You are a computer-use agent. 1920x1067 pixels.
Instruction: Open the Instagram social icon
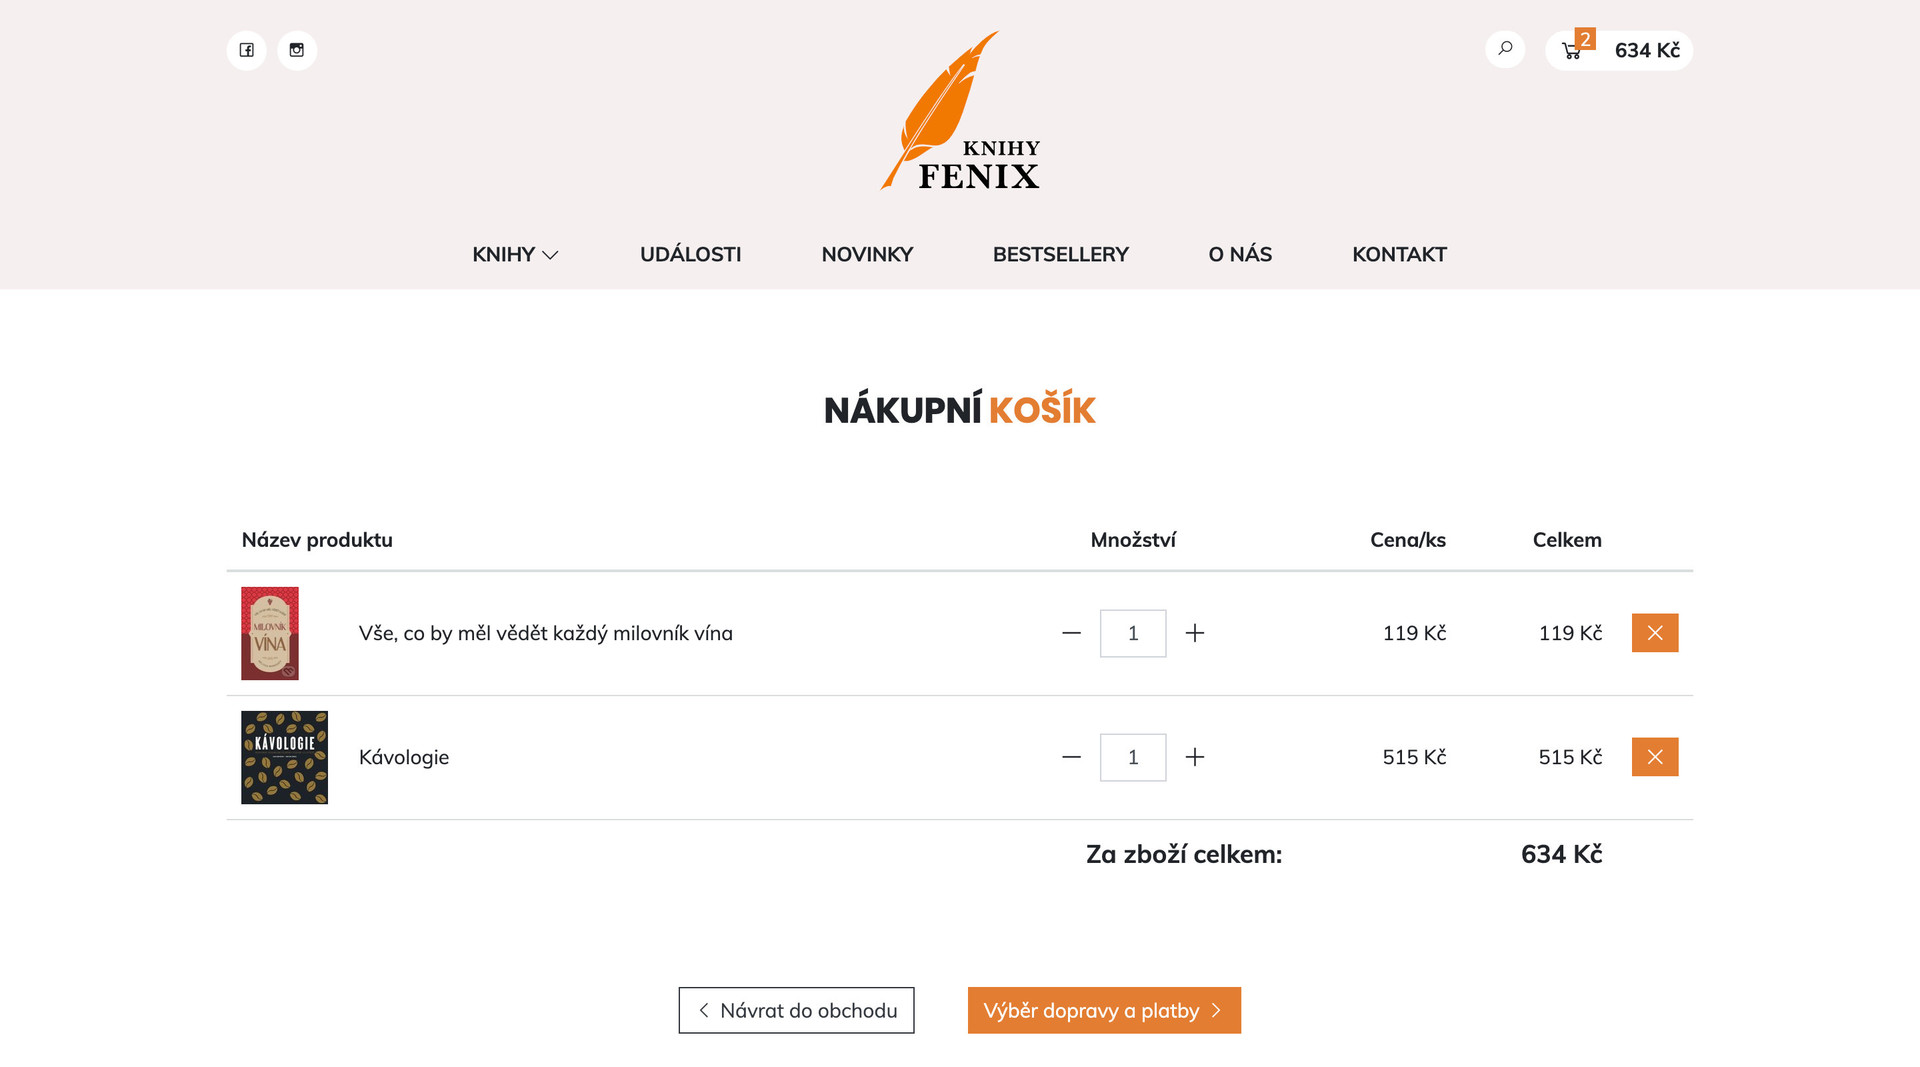coord(297,50)
